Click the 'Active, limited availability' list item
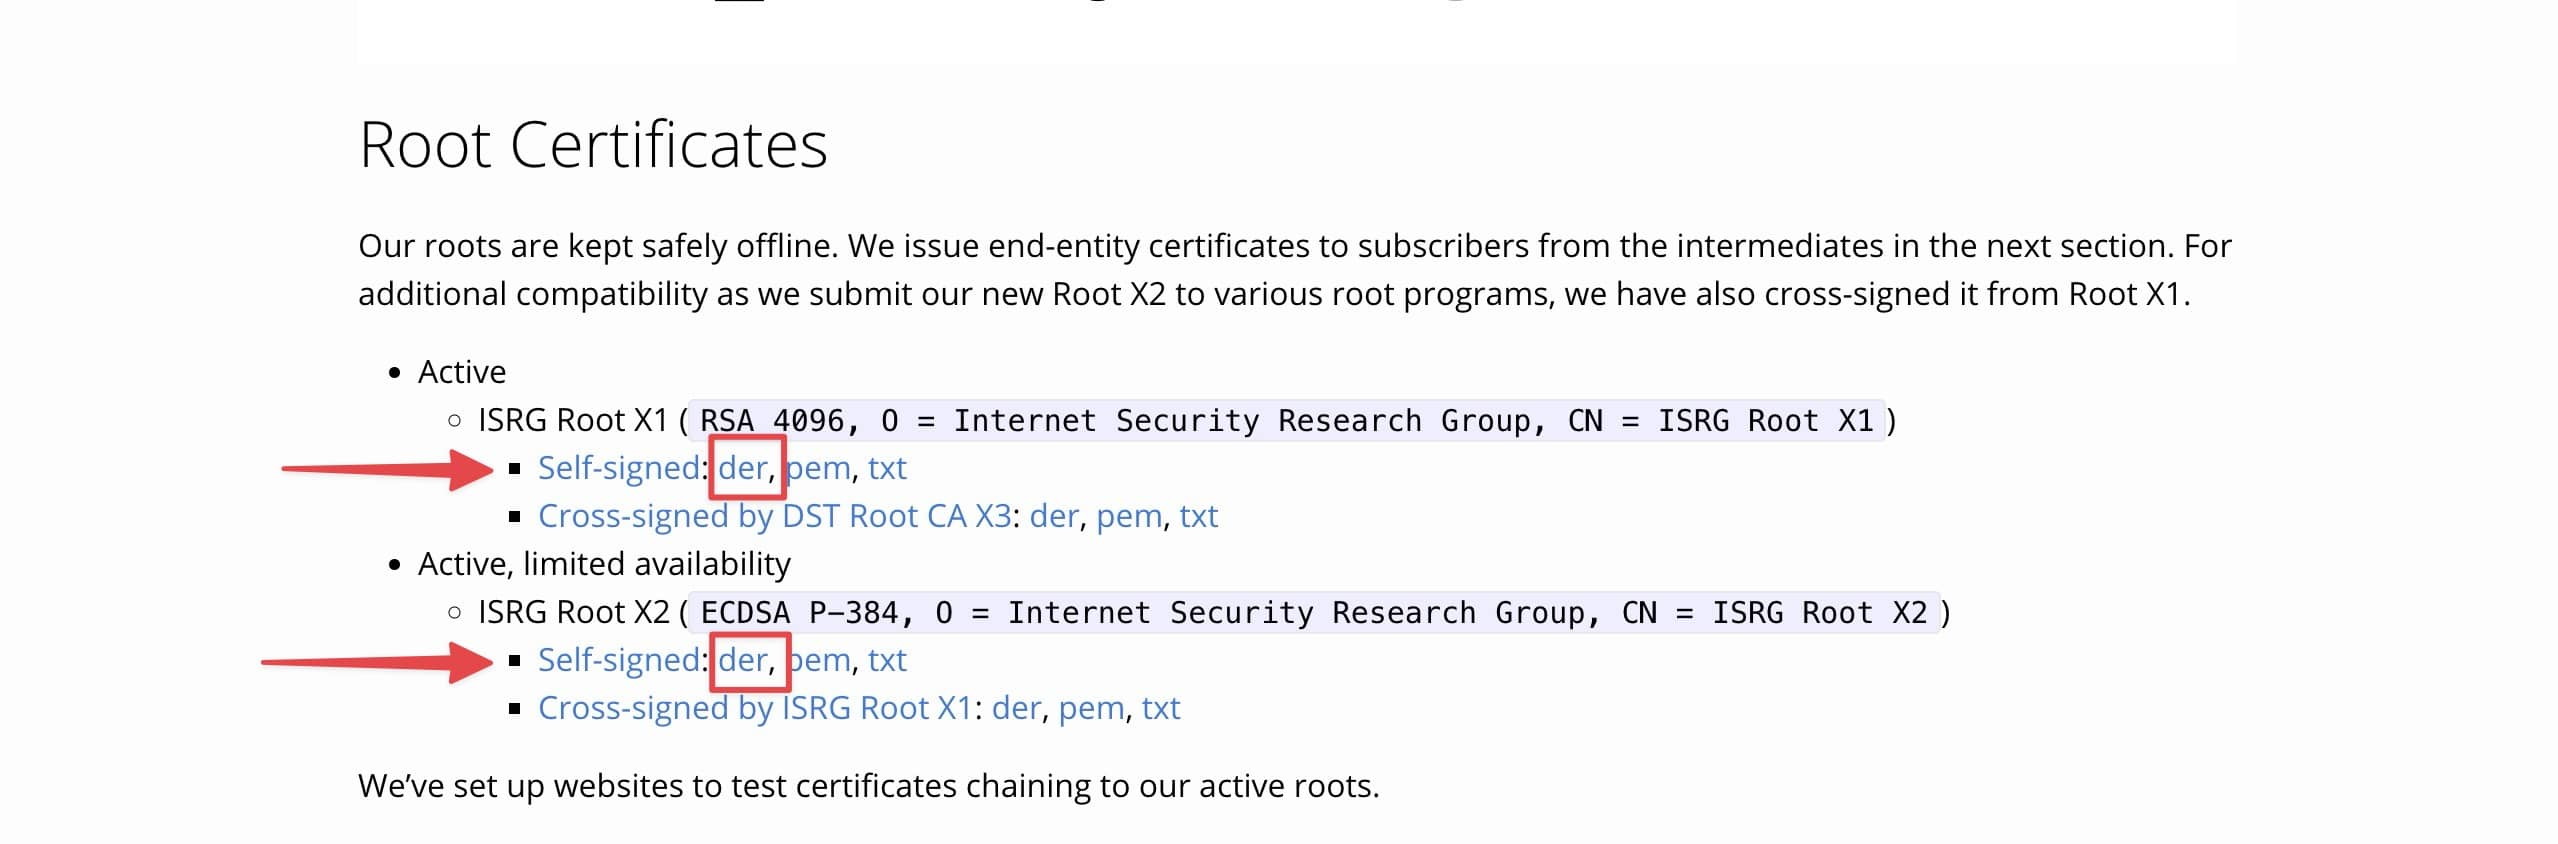 (x=604, y=564)
